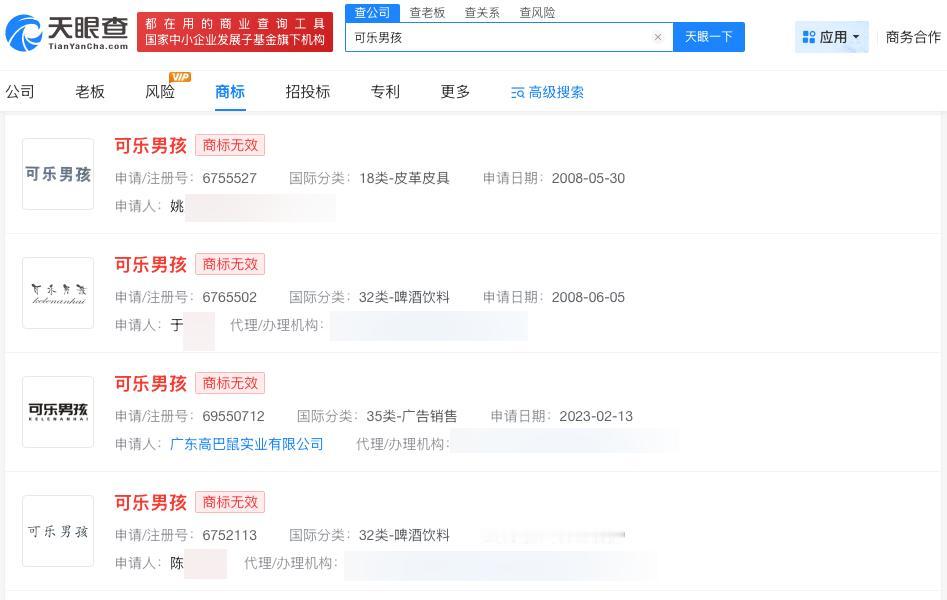The width and height of the screenshot is (947, 600).
Task: Click application date 2023-02-13
Action: coord(596,416)
